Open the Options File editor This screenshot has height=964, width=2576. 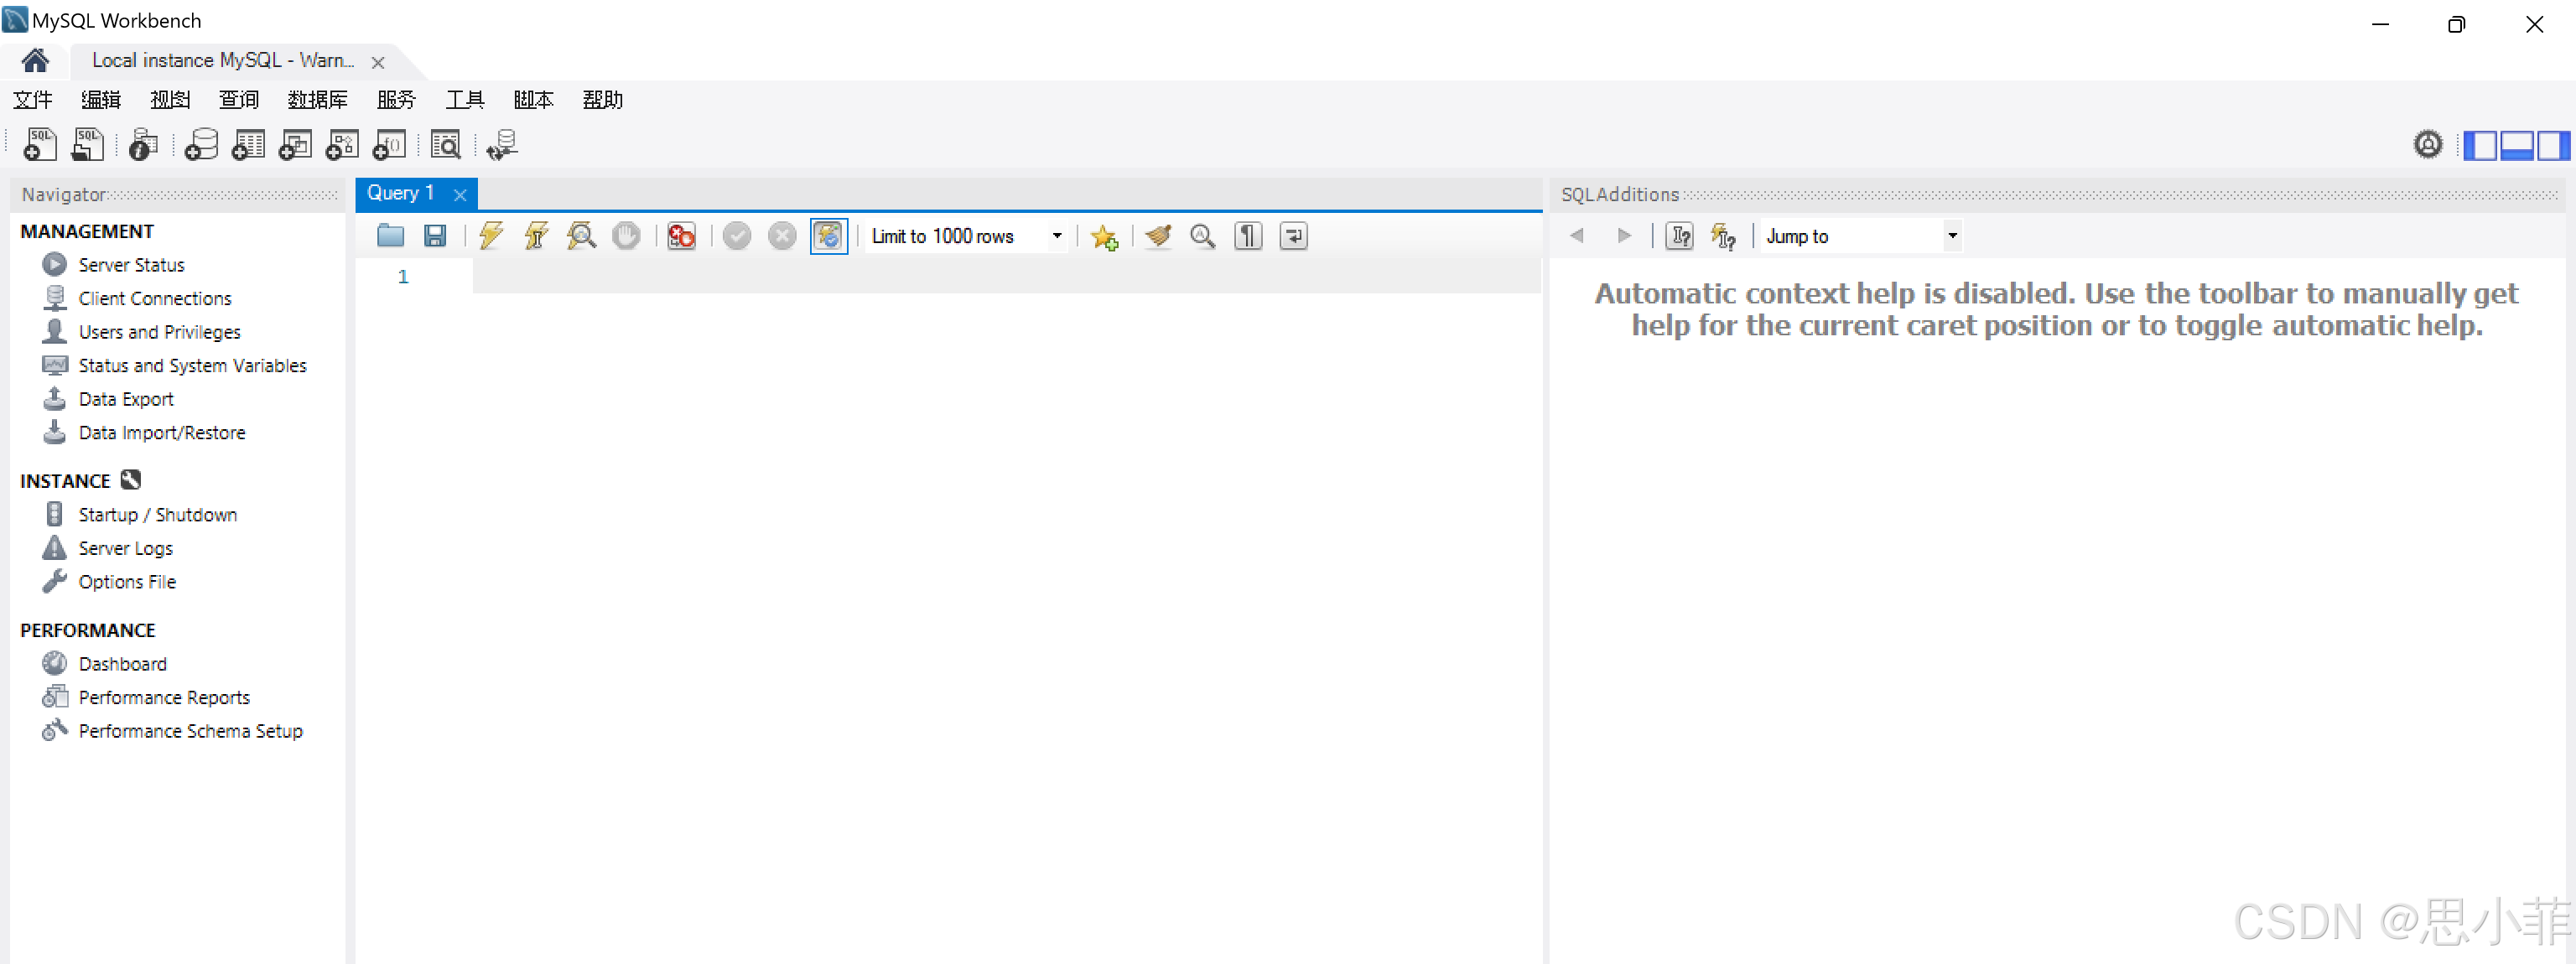[127, 582]
